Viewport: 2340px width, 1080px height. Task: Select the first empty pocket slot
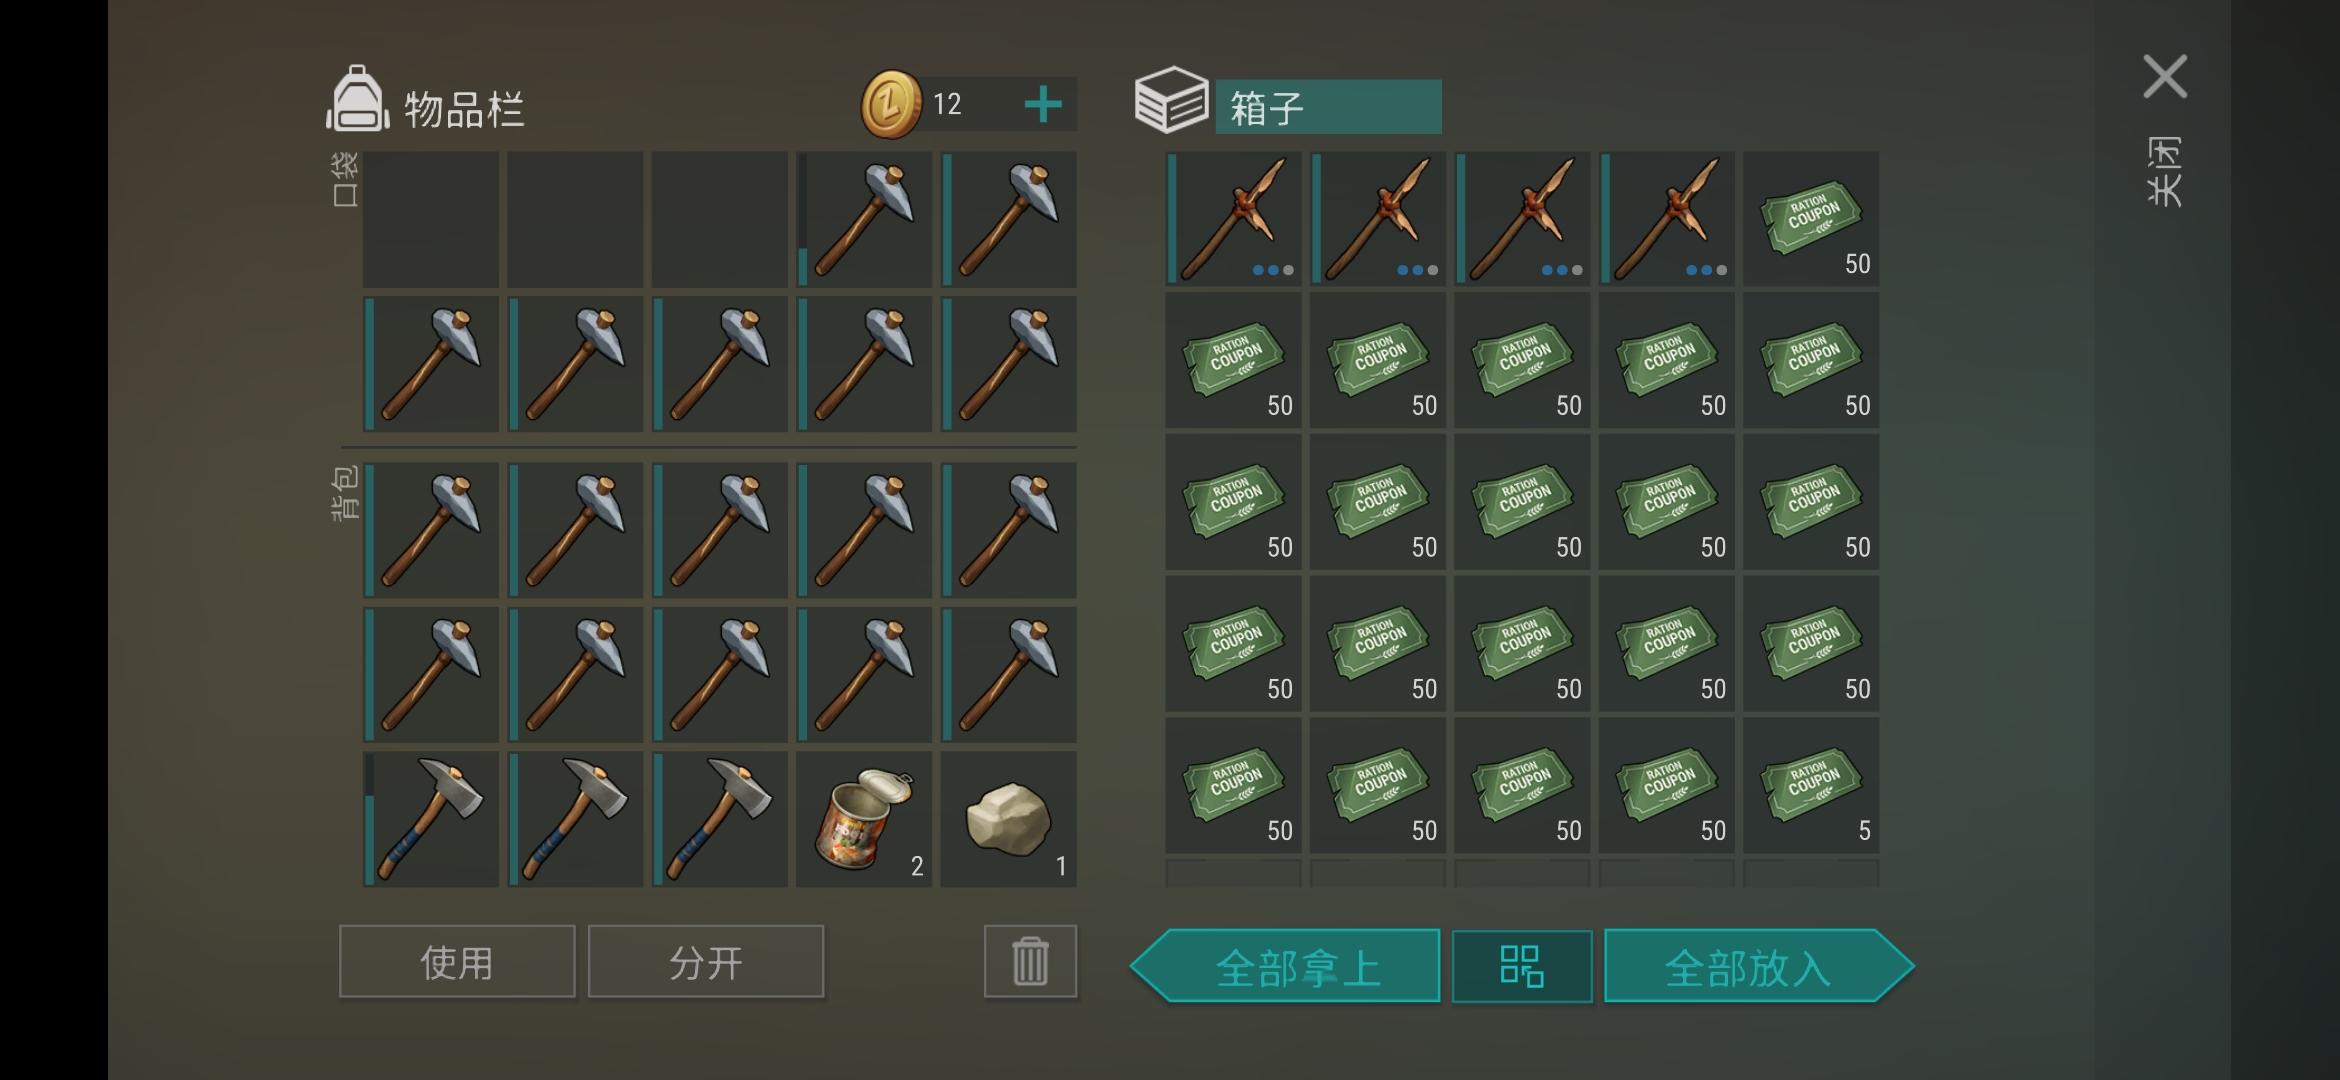click(x=431, y=219)
